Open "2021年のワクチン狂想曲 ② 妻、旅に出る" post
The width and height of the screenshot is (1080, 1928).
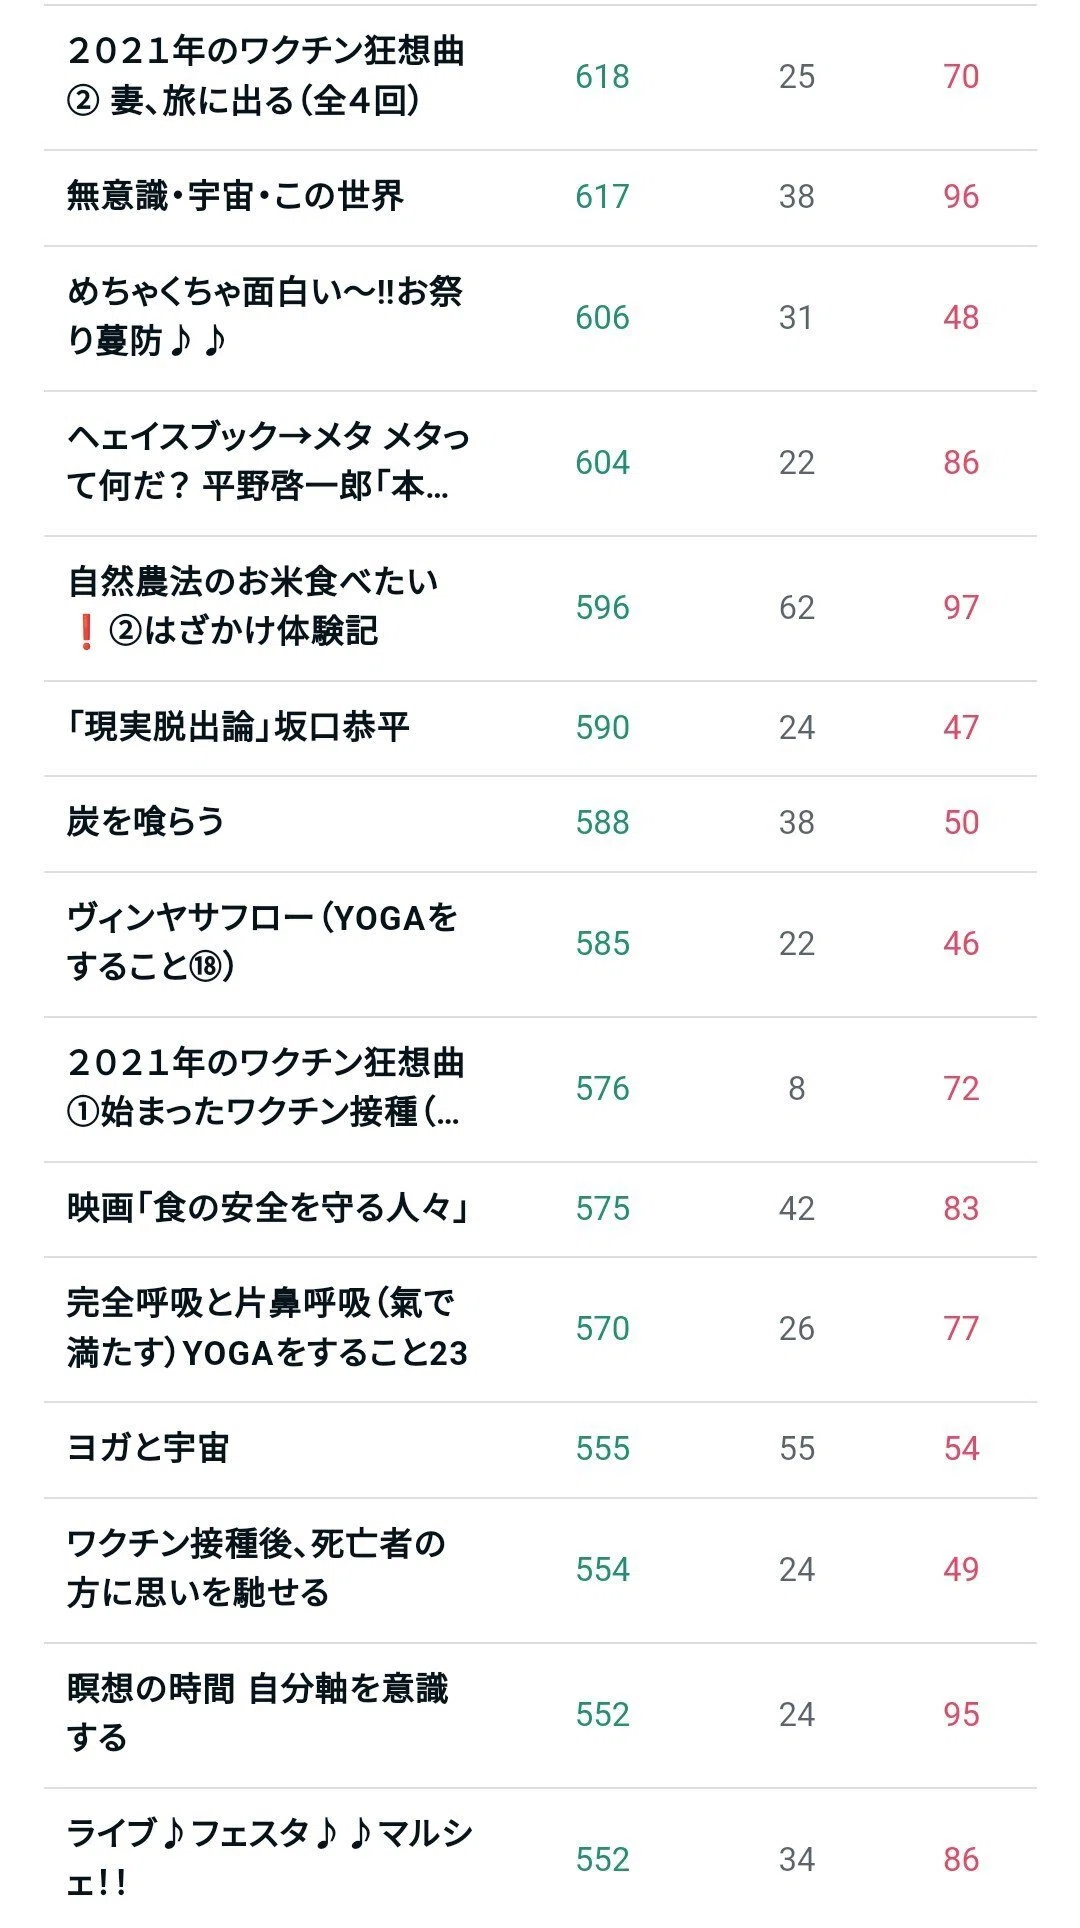click(266, 76)
